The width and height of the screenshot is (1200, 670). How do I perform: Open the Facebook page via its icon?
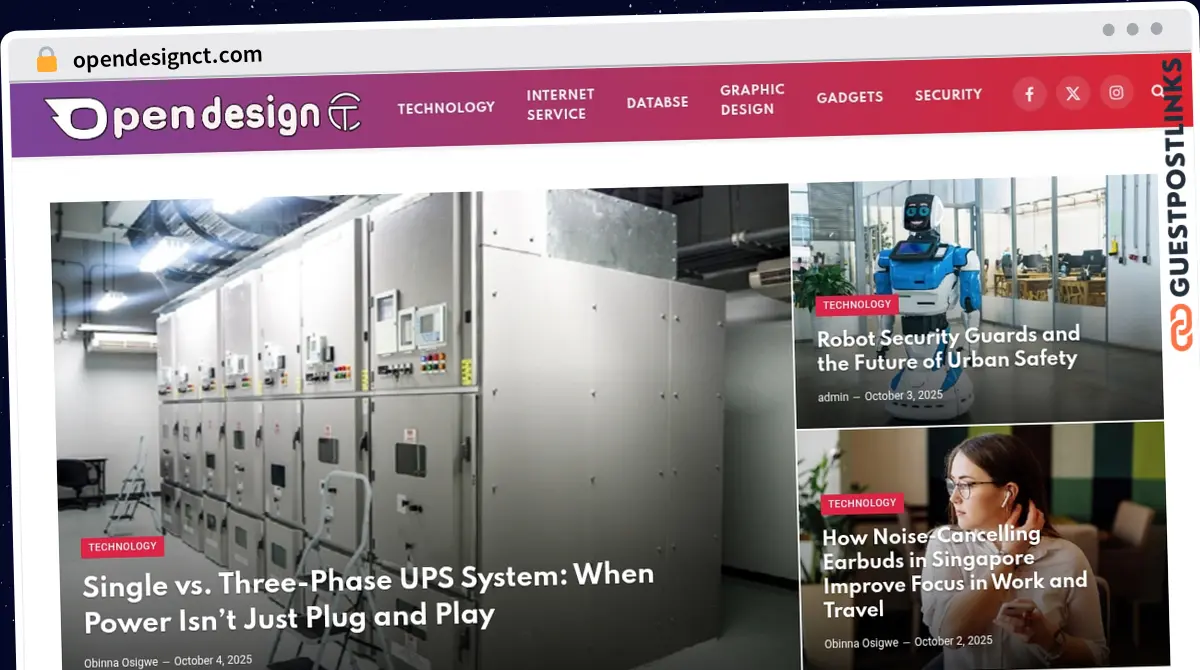1029,93
